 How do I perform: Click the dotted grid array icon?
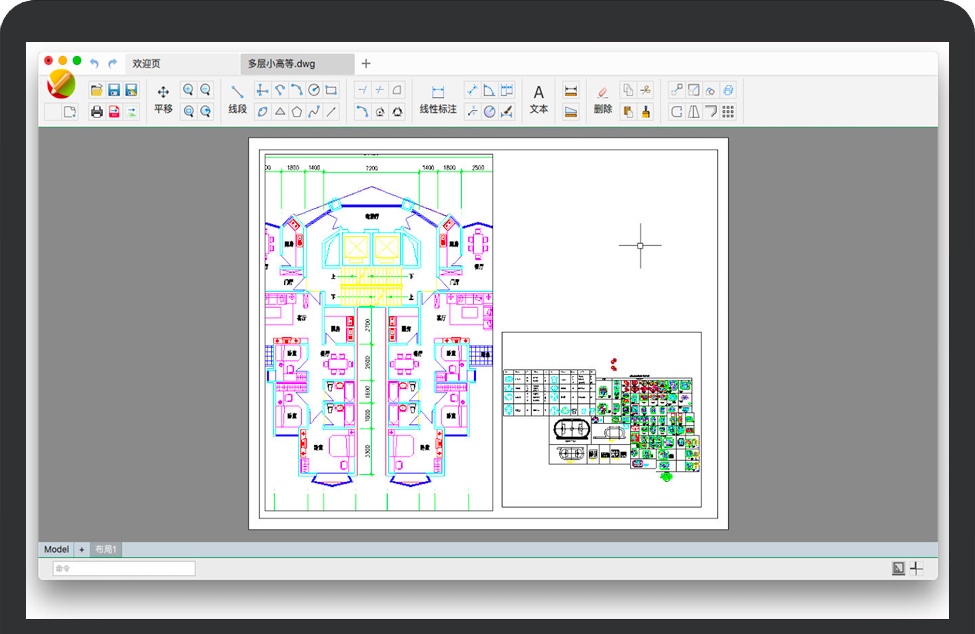click(728, 111)
